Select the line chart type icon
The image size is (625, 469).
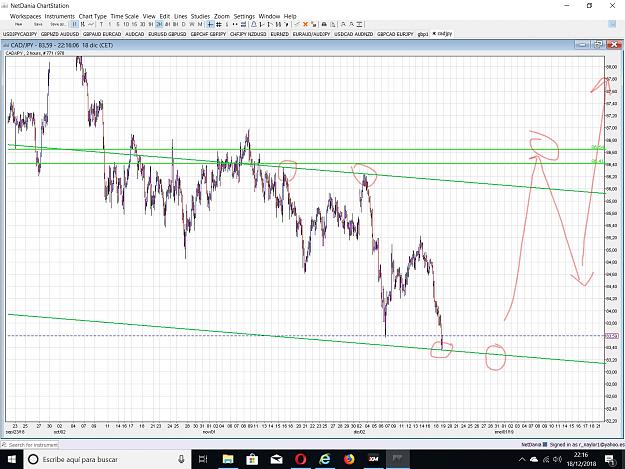point(91,24)
